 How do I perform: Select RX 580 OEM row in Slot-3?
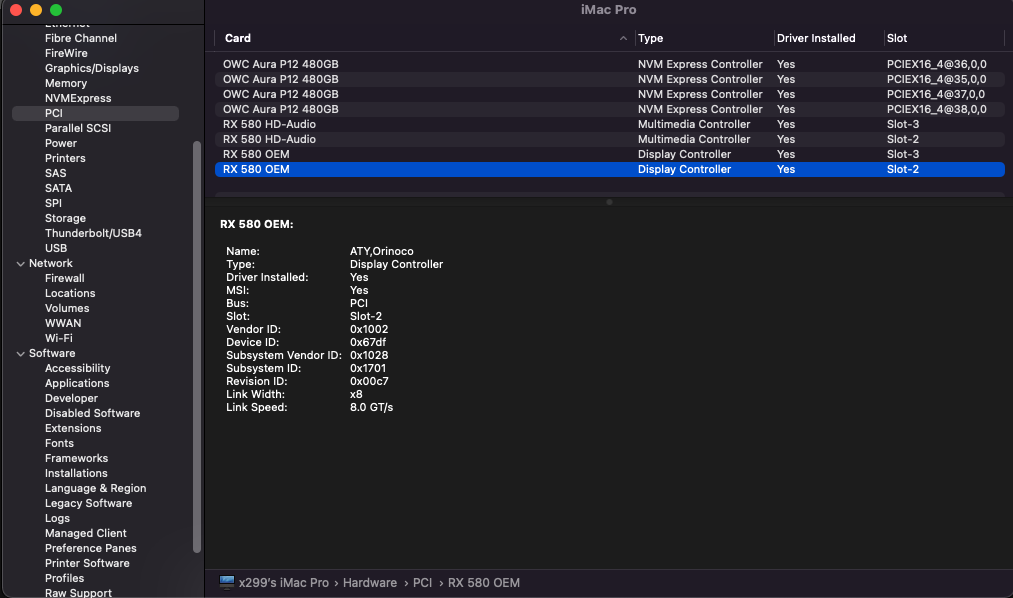tap(609, 154)
